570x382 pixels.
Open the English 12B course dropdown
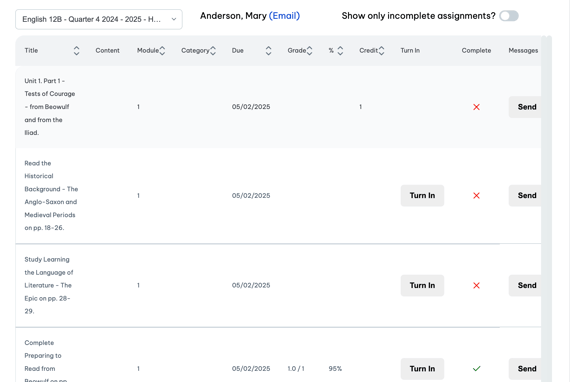click(99, 19)
